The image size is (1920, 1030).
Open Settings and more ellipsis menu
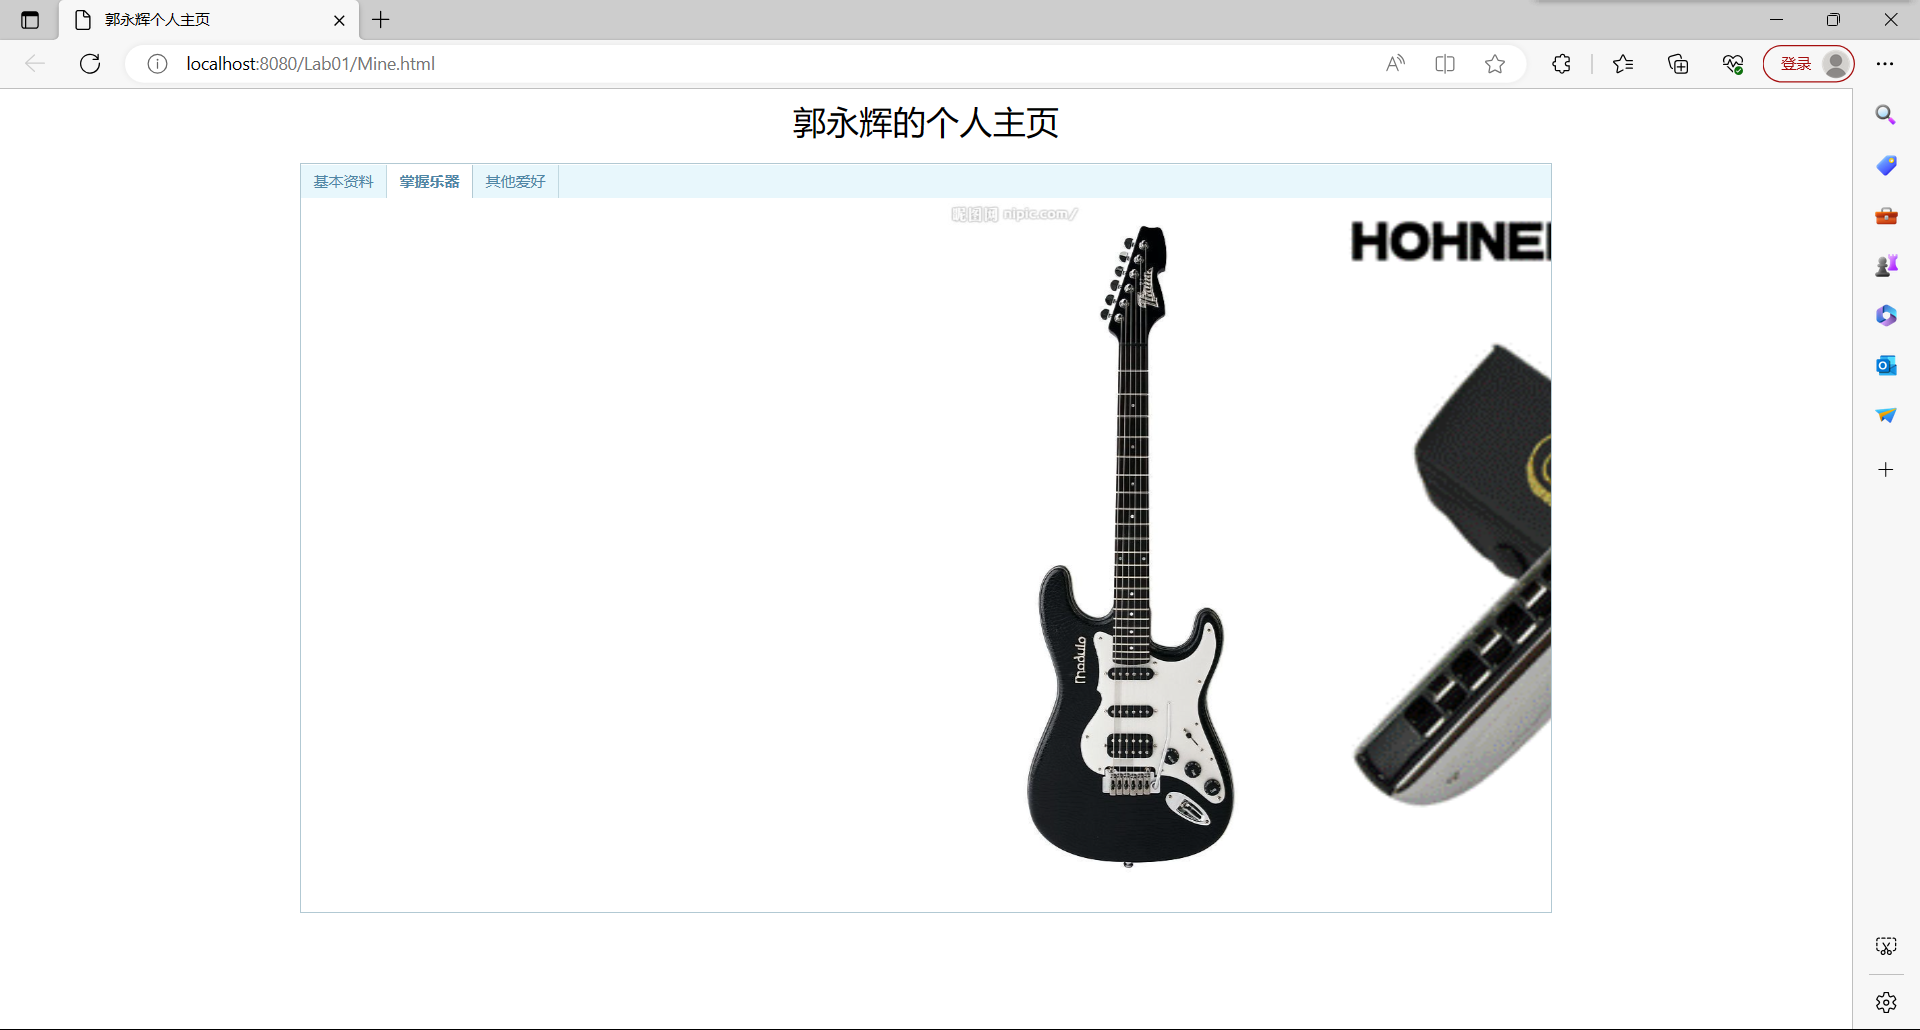[x=1885, y=64]
